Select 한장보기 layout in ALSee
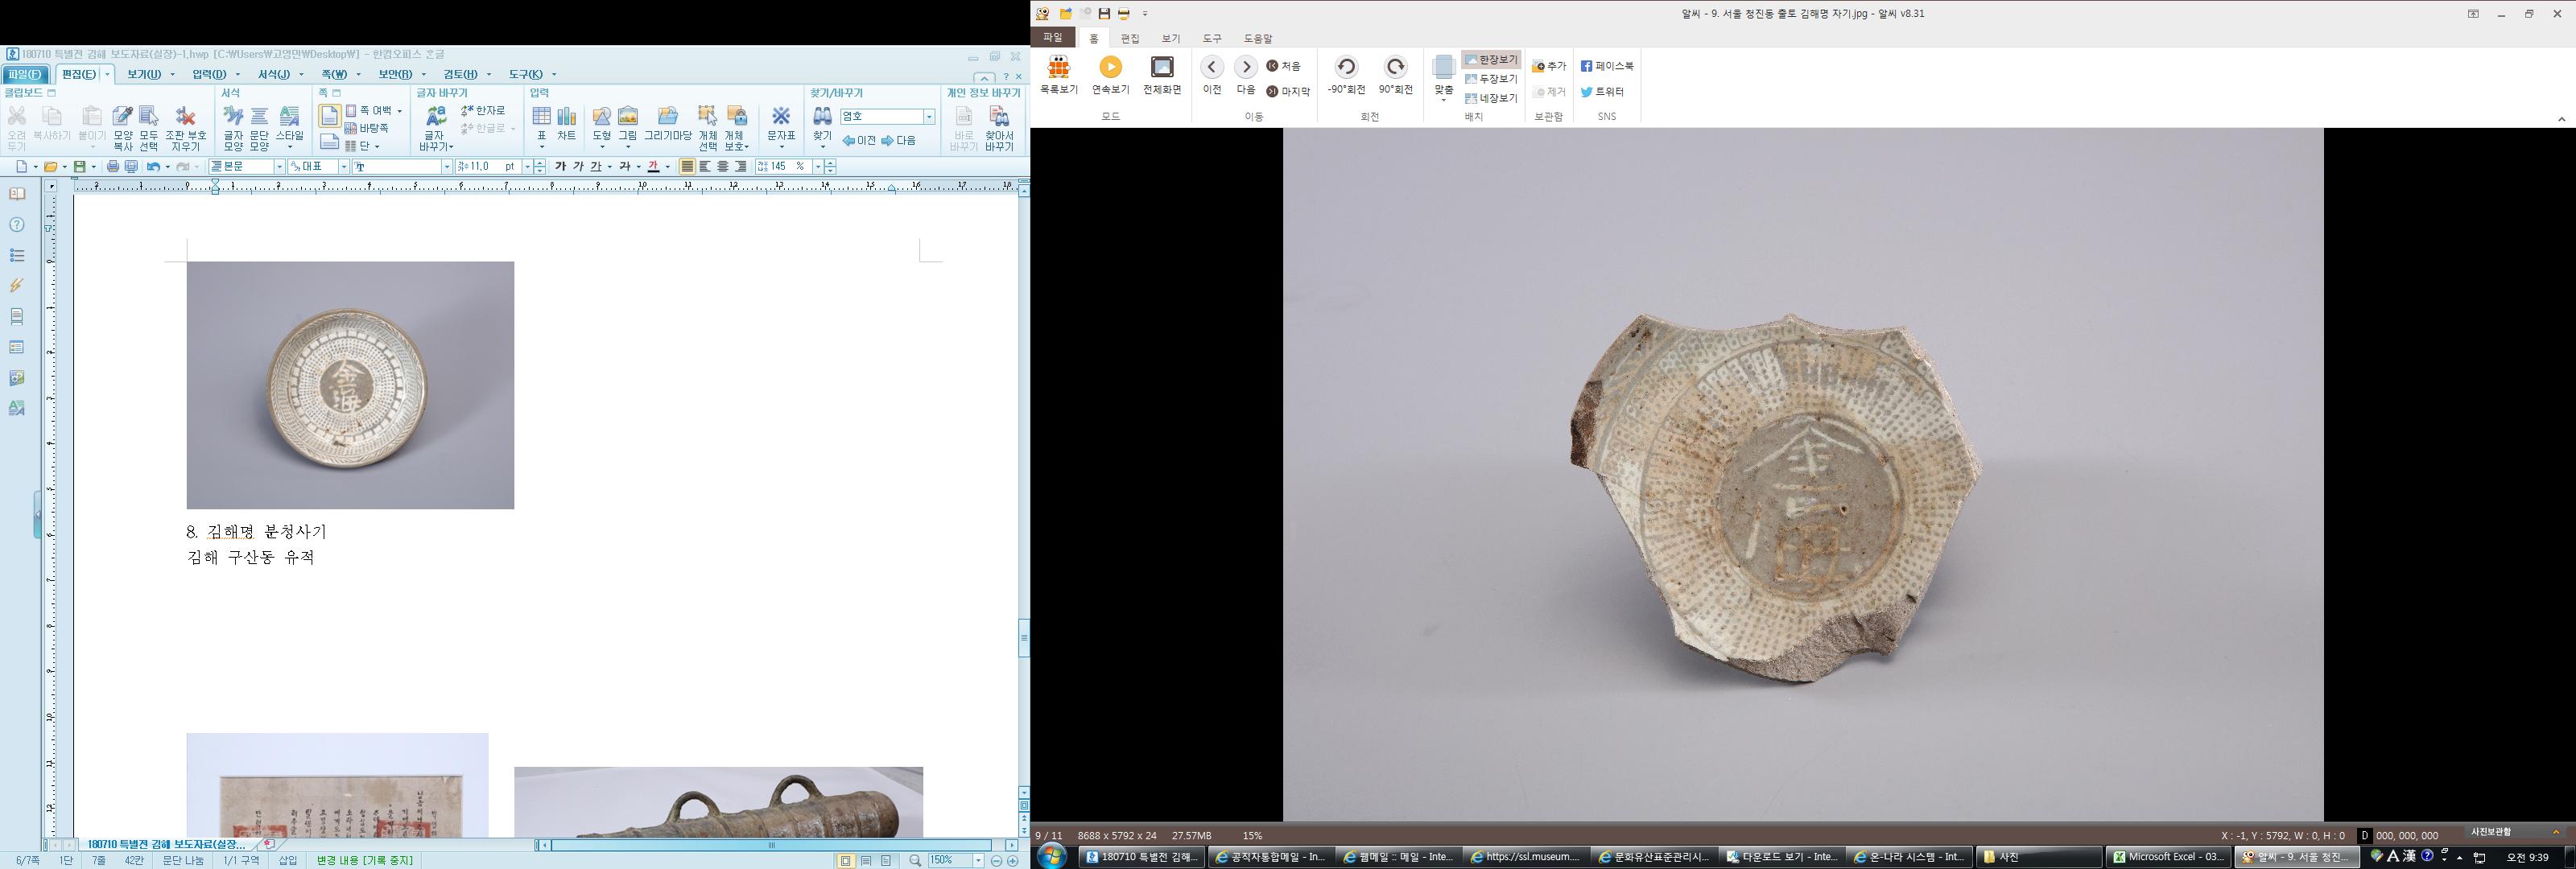The width and height of the screenshot is (2576, 869). (x=1491, y=60)
